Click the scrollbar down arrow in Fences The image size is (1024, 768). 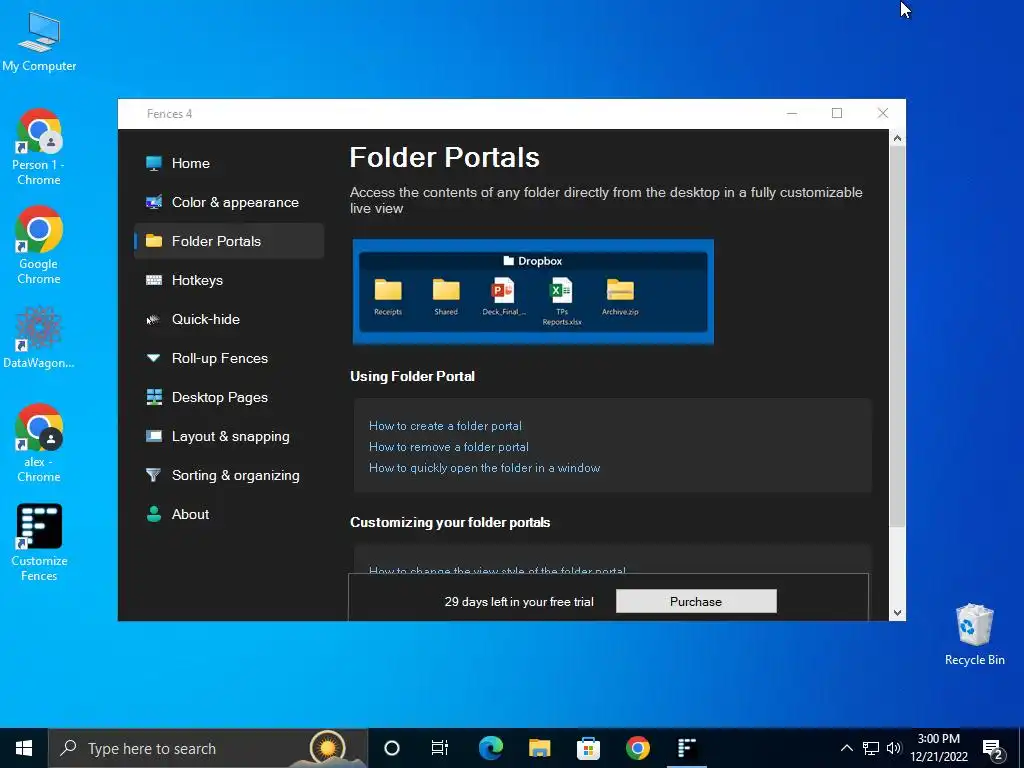pos(897,613)
